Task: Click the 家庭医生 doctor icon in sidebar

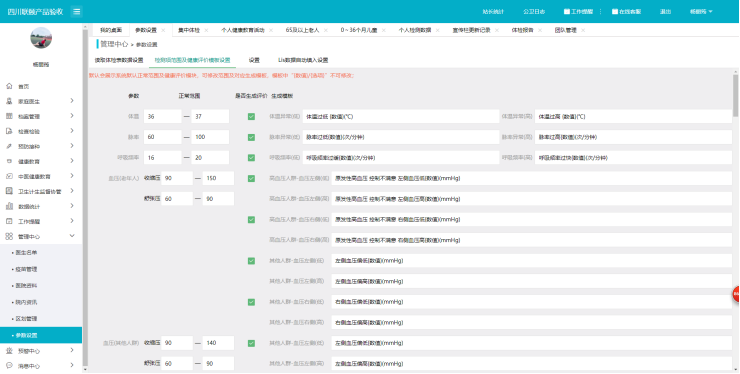Action: point(9,101)
